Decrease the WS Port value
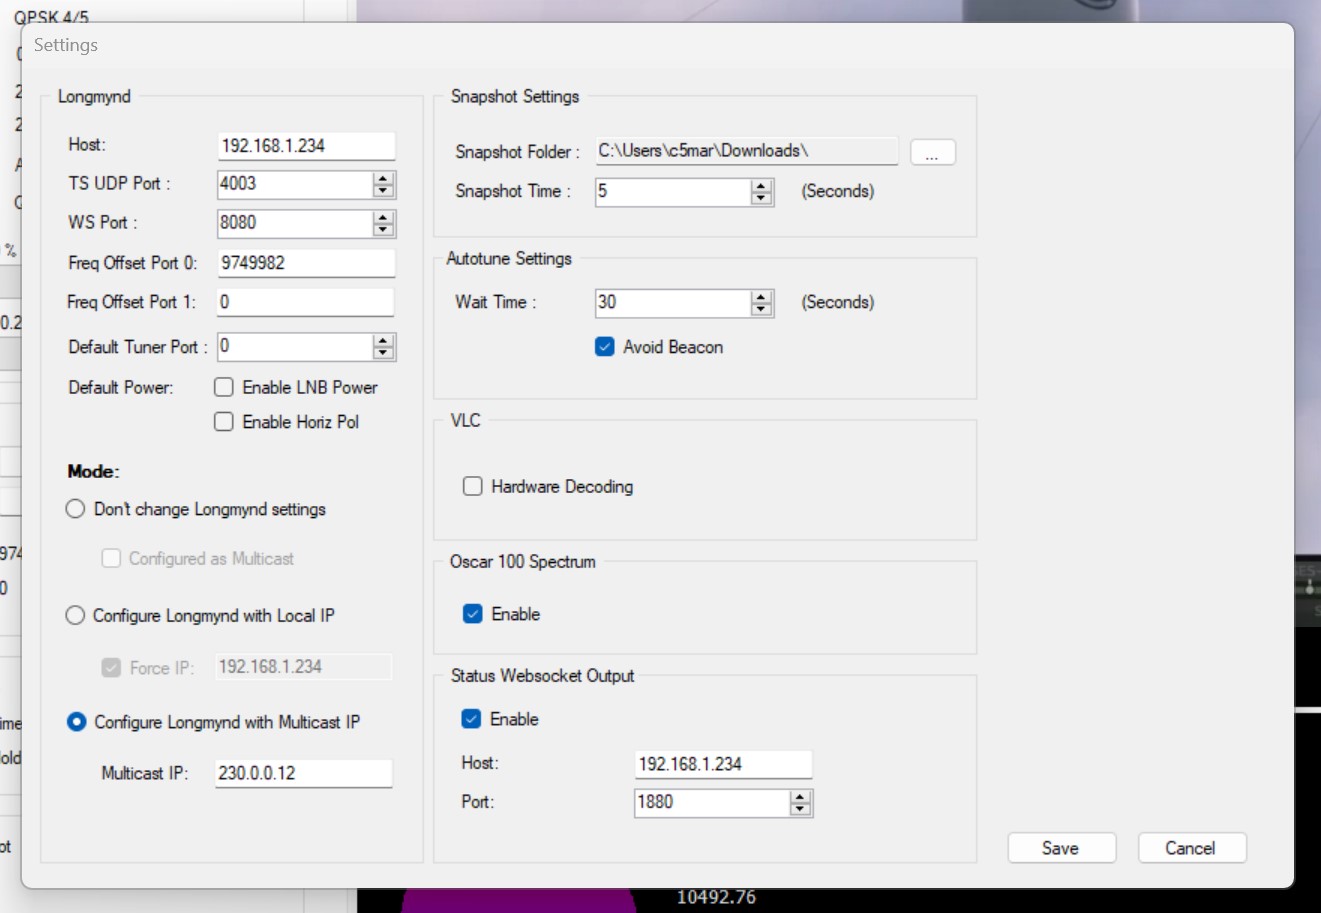Viewport: 1321px width, 913px height. point(383,229)
